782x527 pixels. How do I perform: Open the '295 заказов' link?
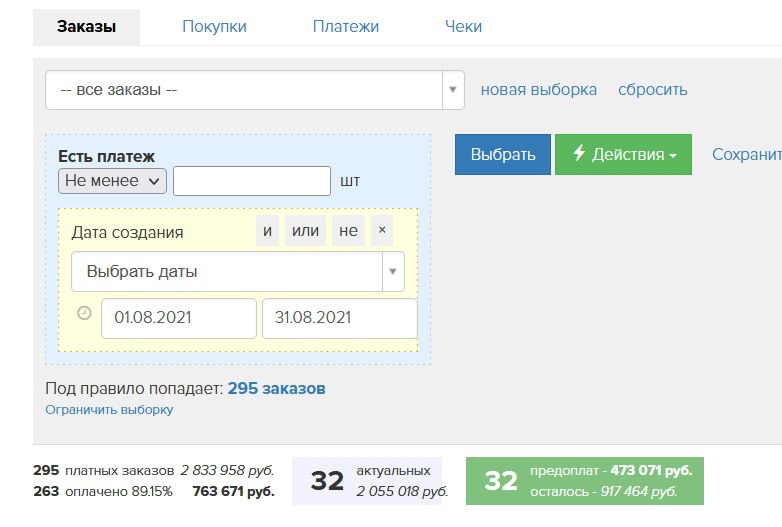click(276, 388)
